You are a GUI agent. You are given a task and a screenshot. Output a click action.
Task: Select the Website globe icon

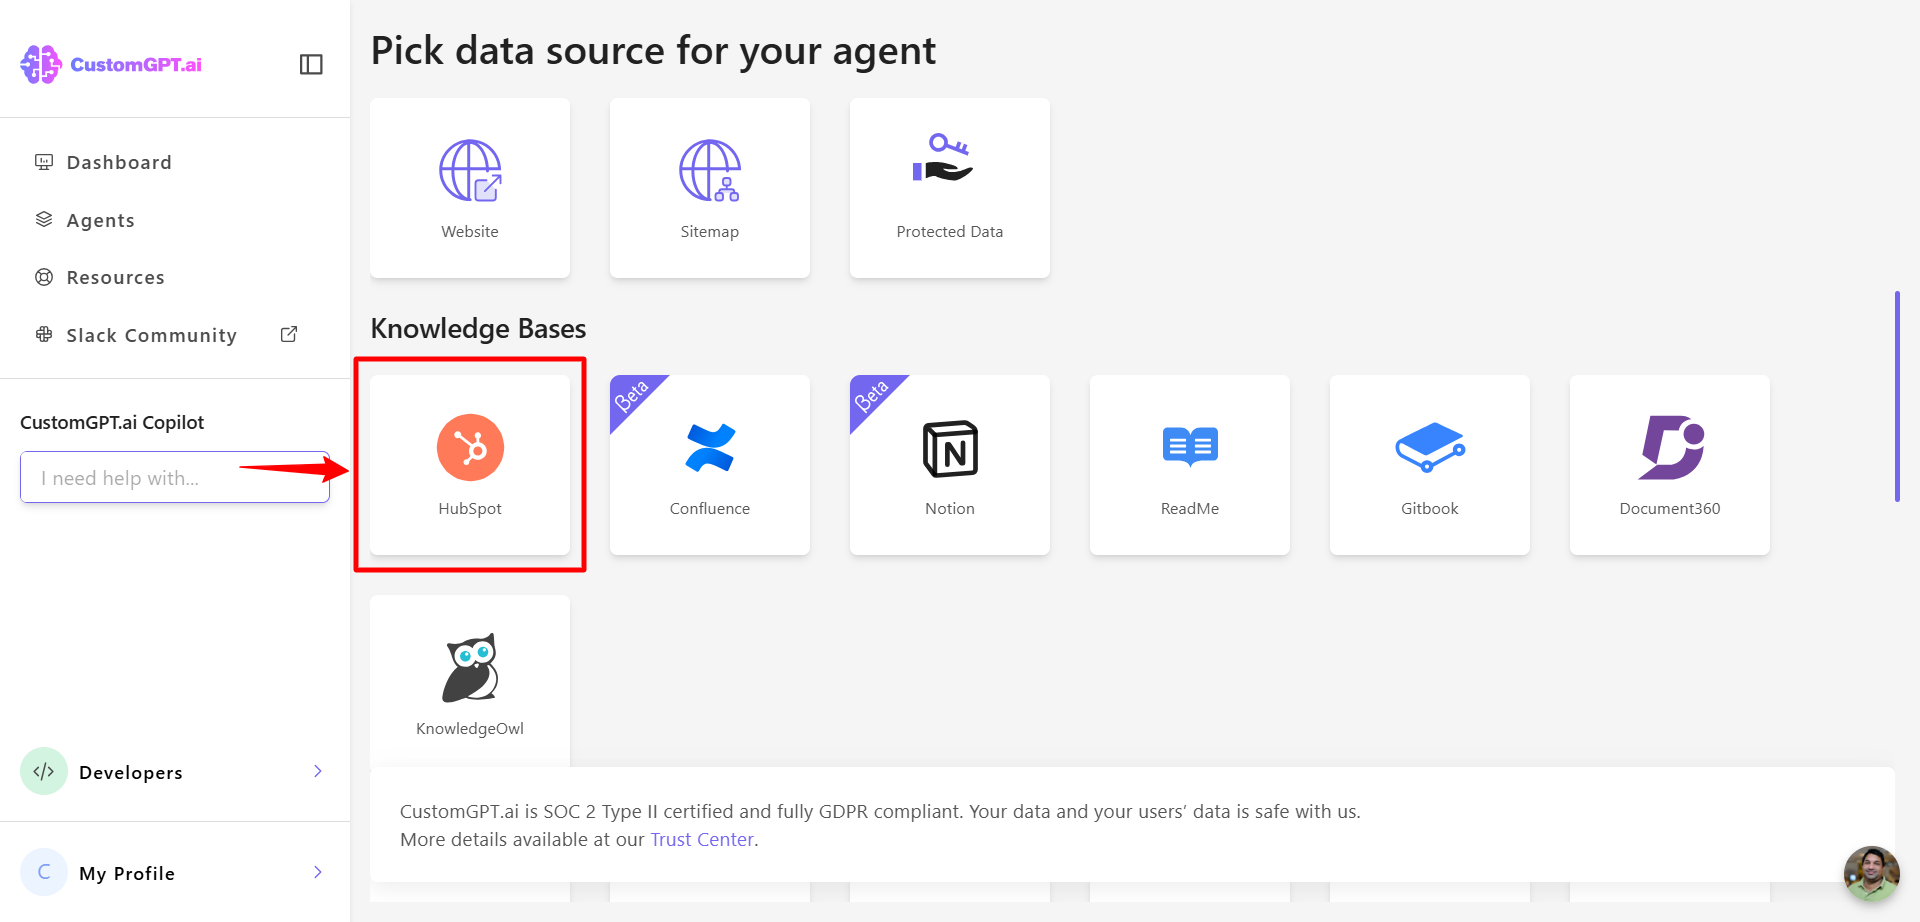(x=470, y=171)
